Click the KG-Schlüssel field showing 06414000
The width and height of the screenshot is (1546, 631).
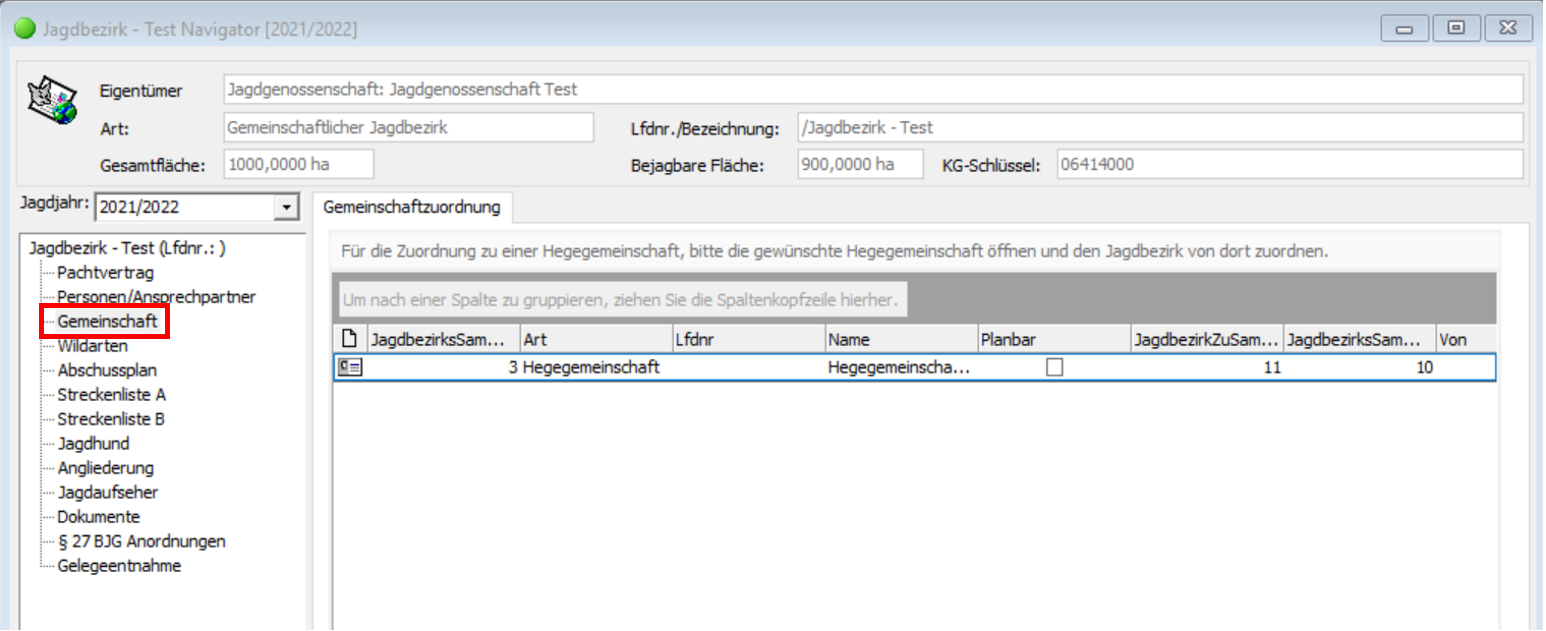coord(1288,164)
